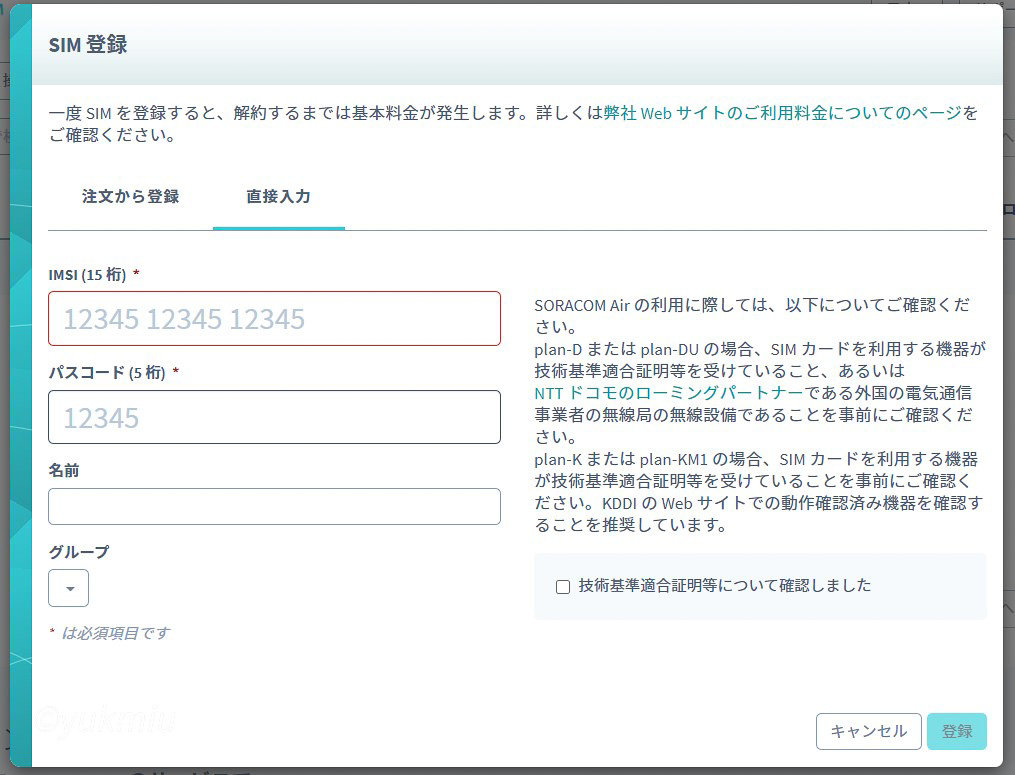
Task: Click the パスコード (5 桁) field label
Action: tap(107, 372)
